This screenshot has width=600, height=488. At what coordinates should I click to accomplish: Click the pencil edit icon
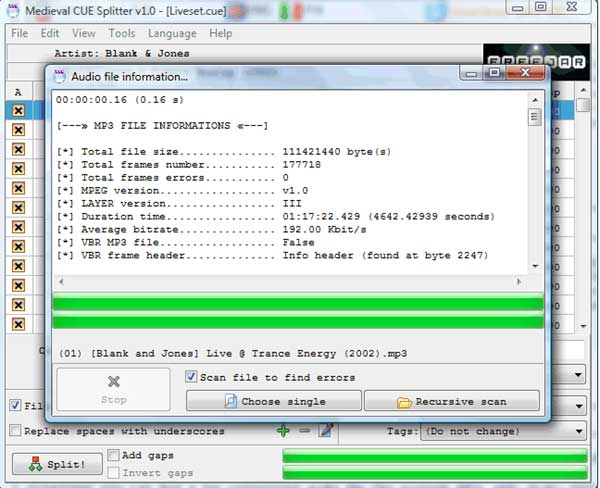coord(326,431)
